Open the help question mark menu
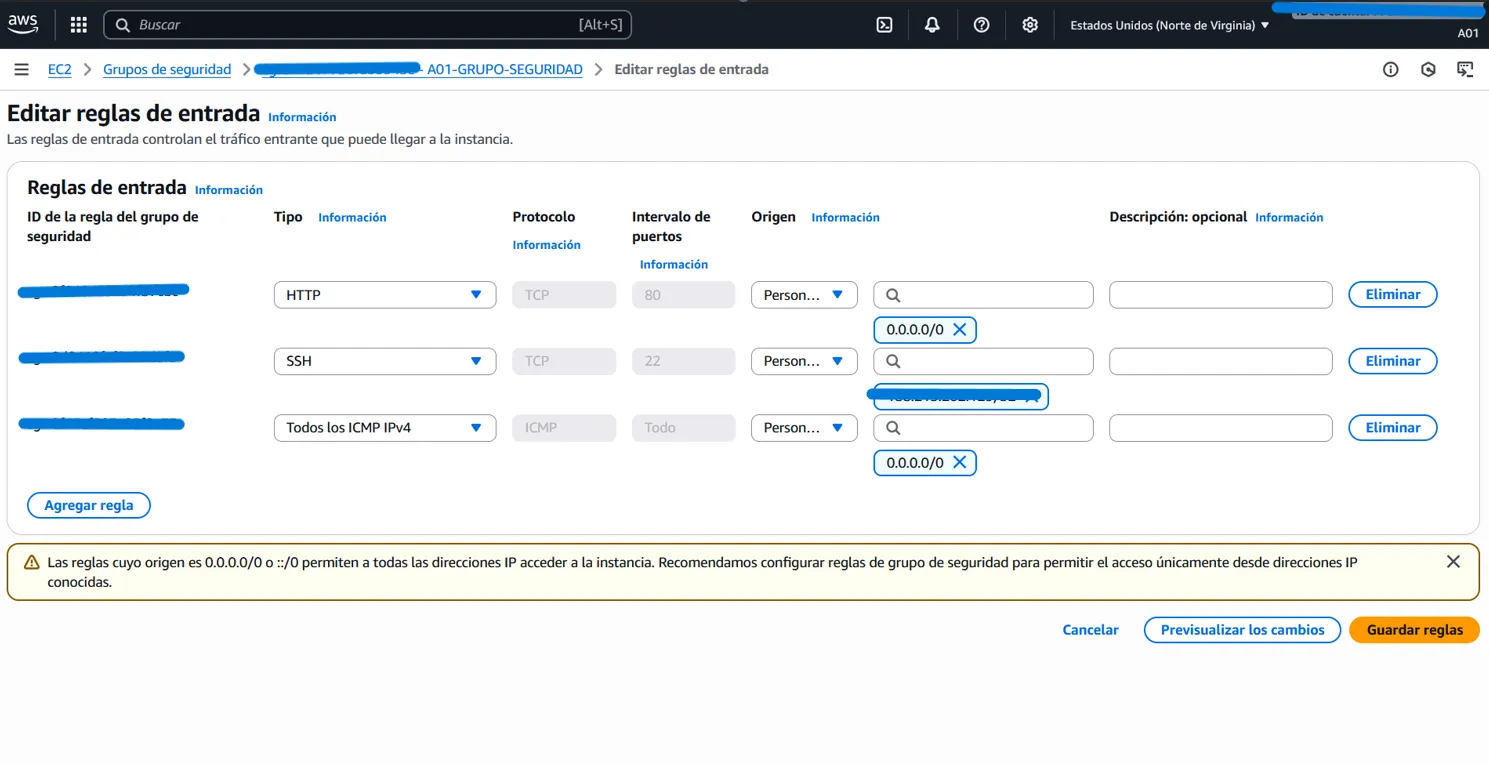 click(x=981, y=25)
